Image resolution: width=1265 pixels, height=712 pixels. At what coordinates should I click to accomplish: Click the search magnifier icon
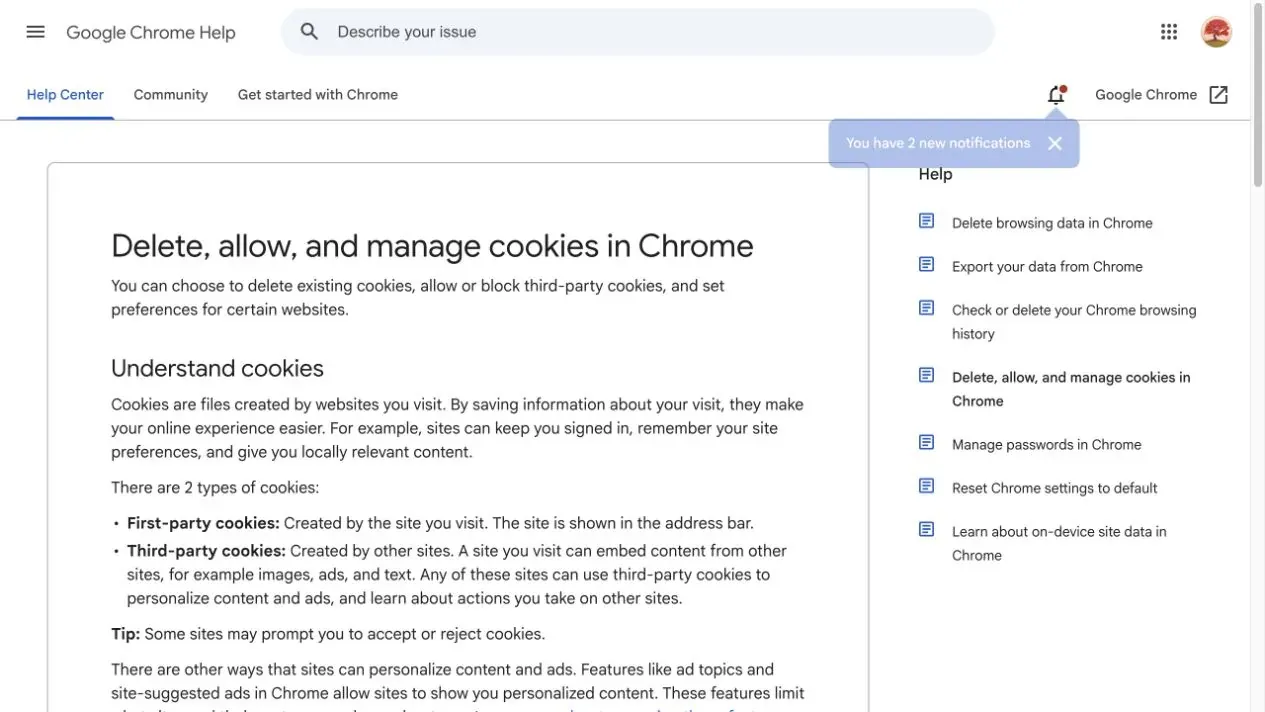point(309,32)
